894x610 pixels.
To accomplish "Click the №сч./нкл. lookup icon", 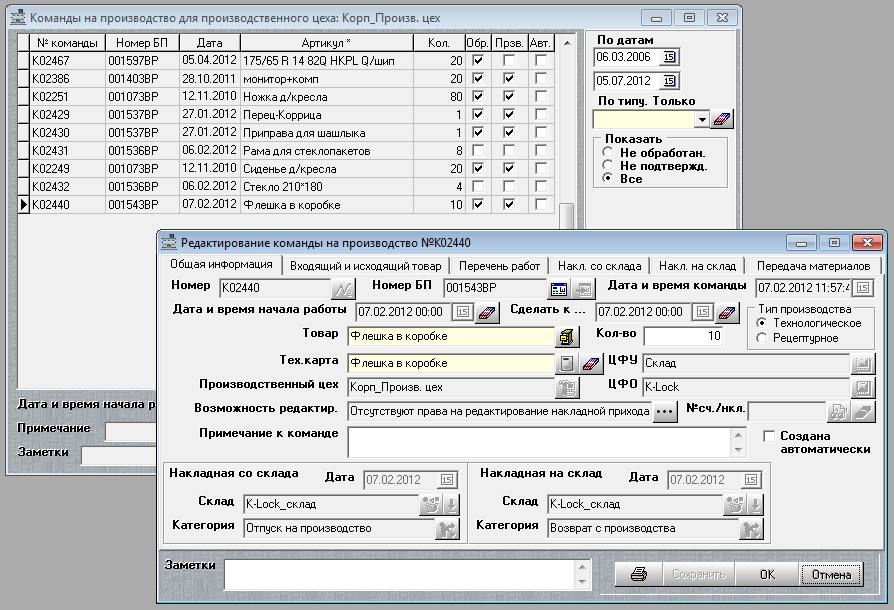I will point(838,412).
